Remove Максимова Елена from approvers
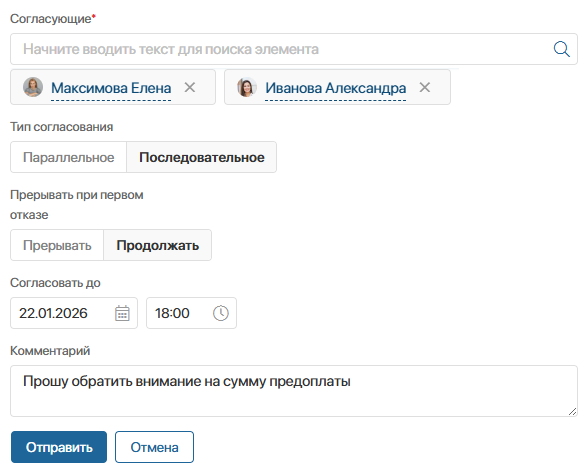The image size is (583, 471). (190, 88)
